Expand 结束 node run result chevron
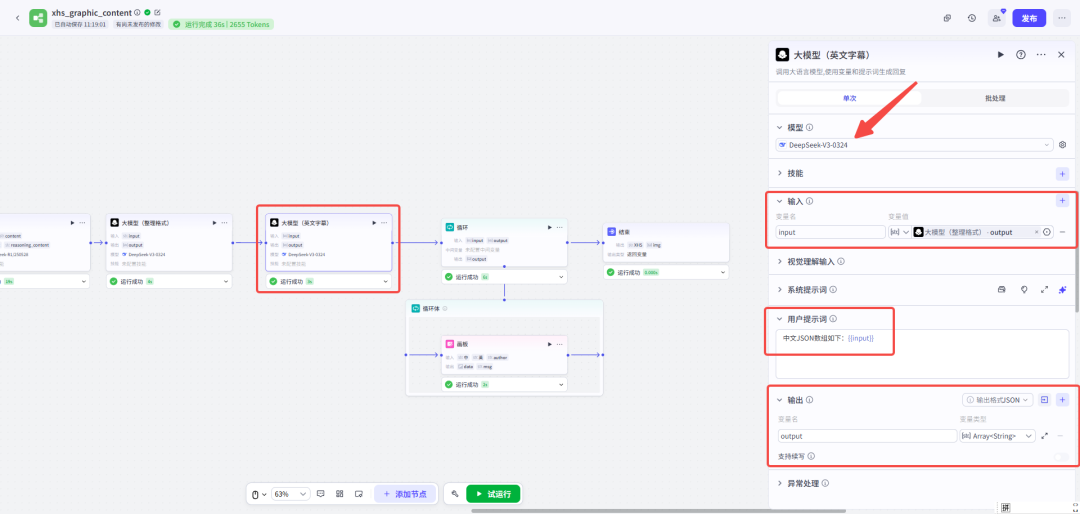The height and width of the screenshot is (514, 1080). click(x=721, y=272)
